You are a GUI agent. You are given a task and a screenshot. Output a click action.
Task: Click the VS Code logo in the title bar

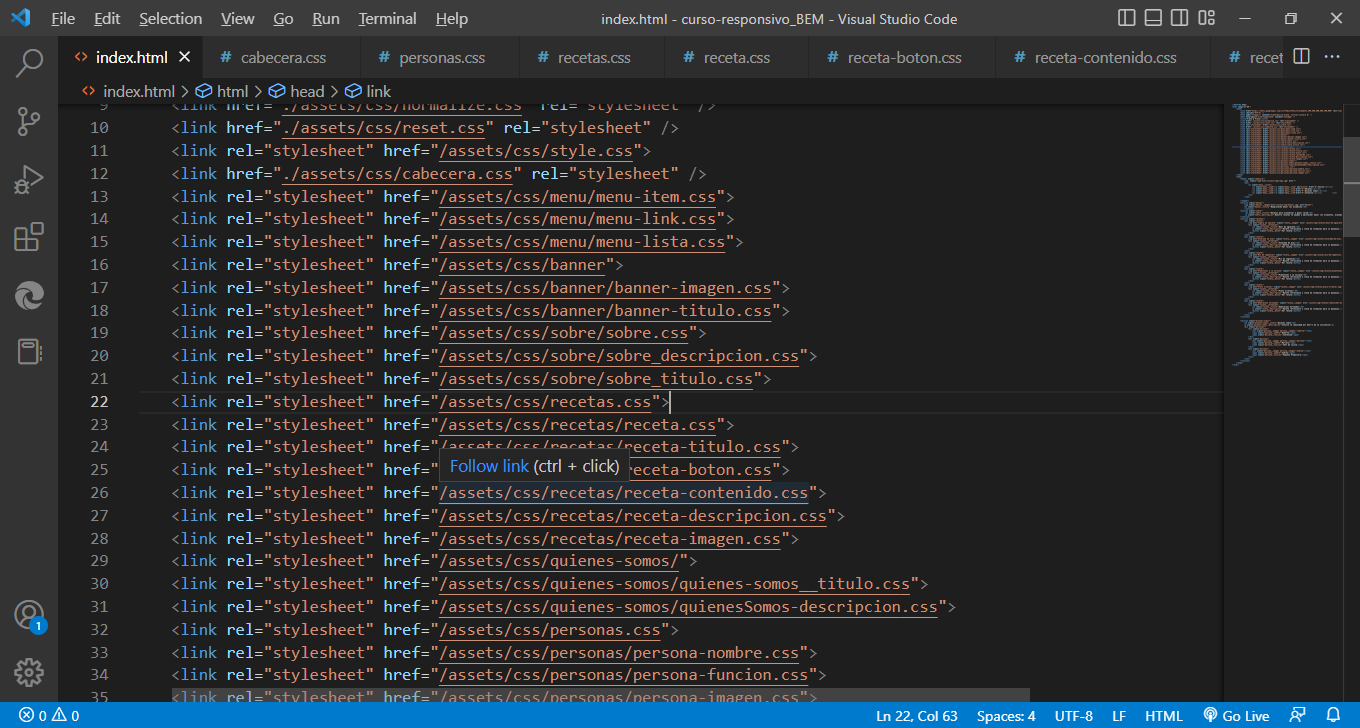pyautogui.click(x=20, y=18)
